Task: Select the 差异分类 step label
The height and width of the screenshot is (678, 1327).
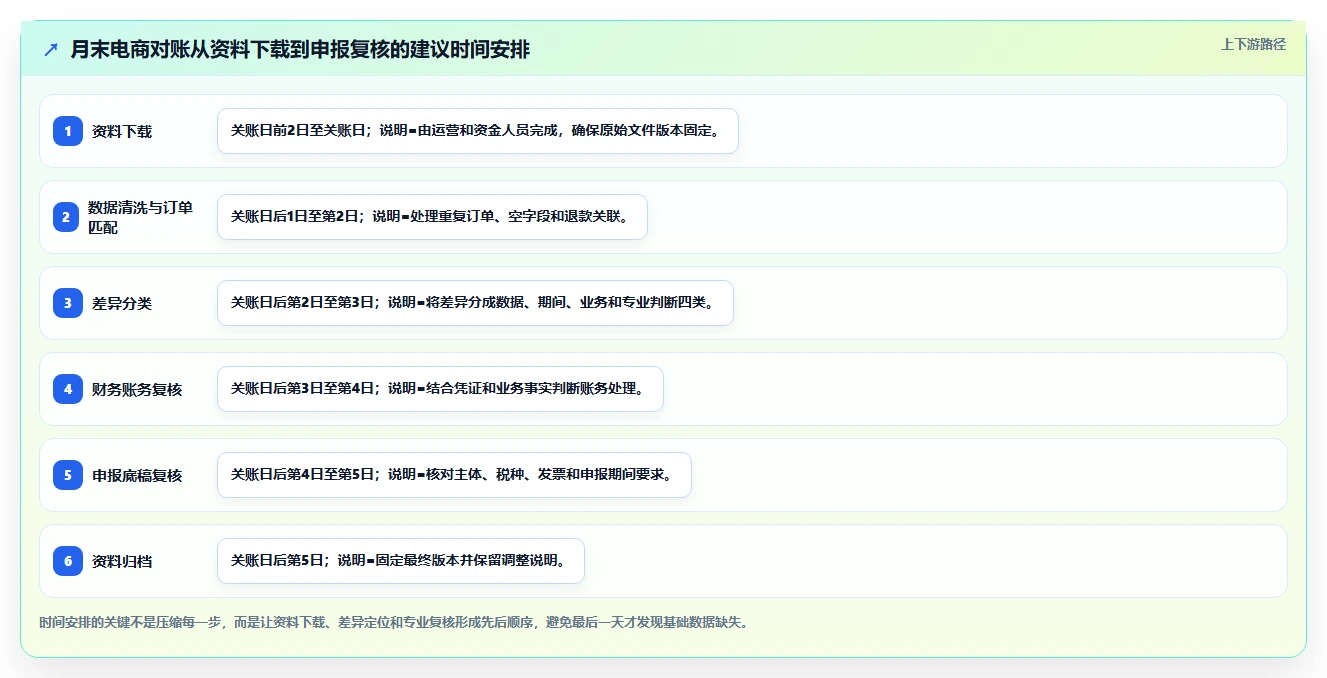Action: (122, 303)
